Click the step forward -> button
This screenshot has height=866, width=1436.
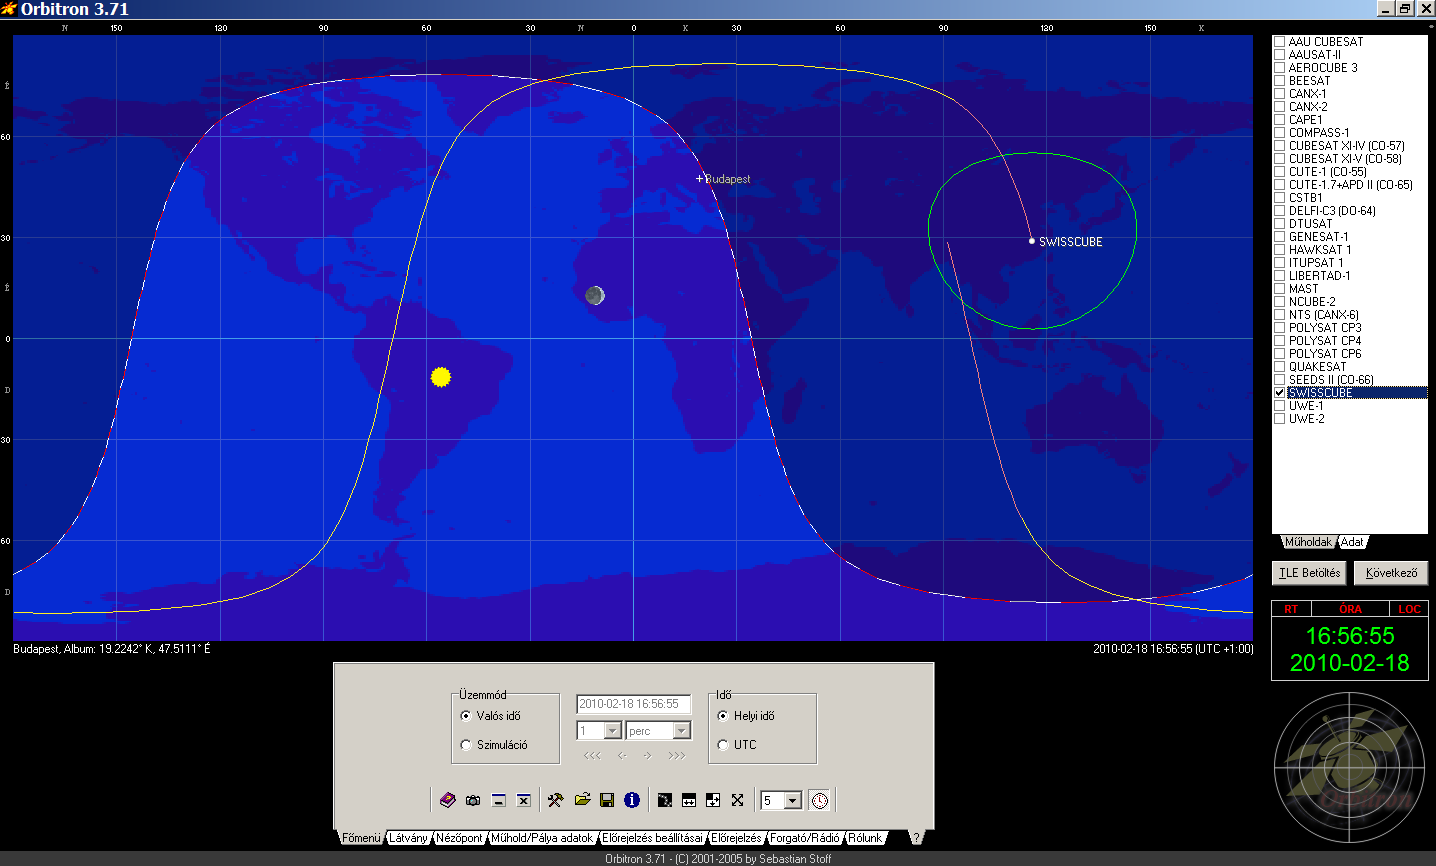(x=647, y=756)
